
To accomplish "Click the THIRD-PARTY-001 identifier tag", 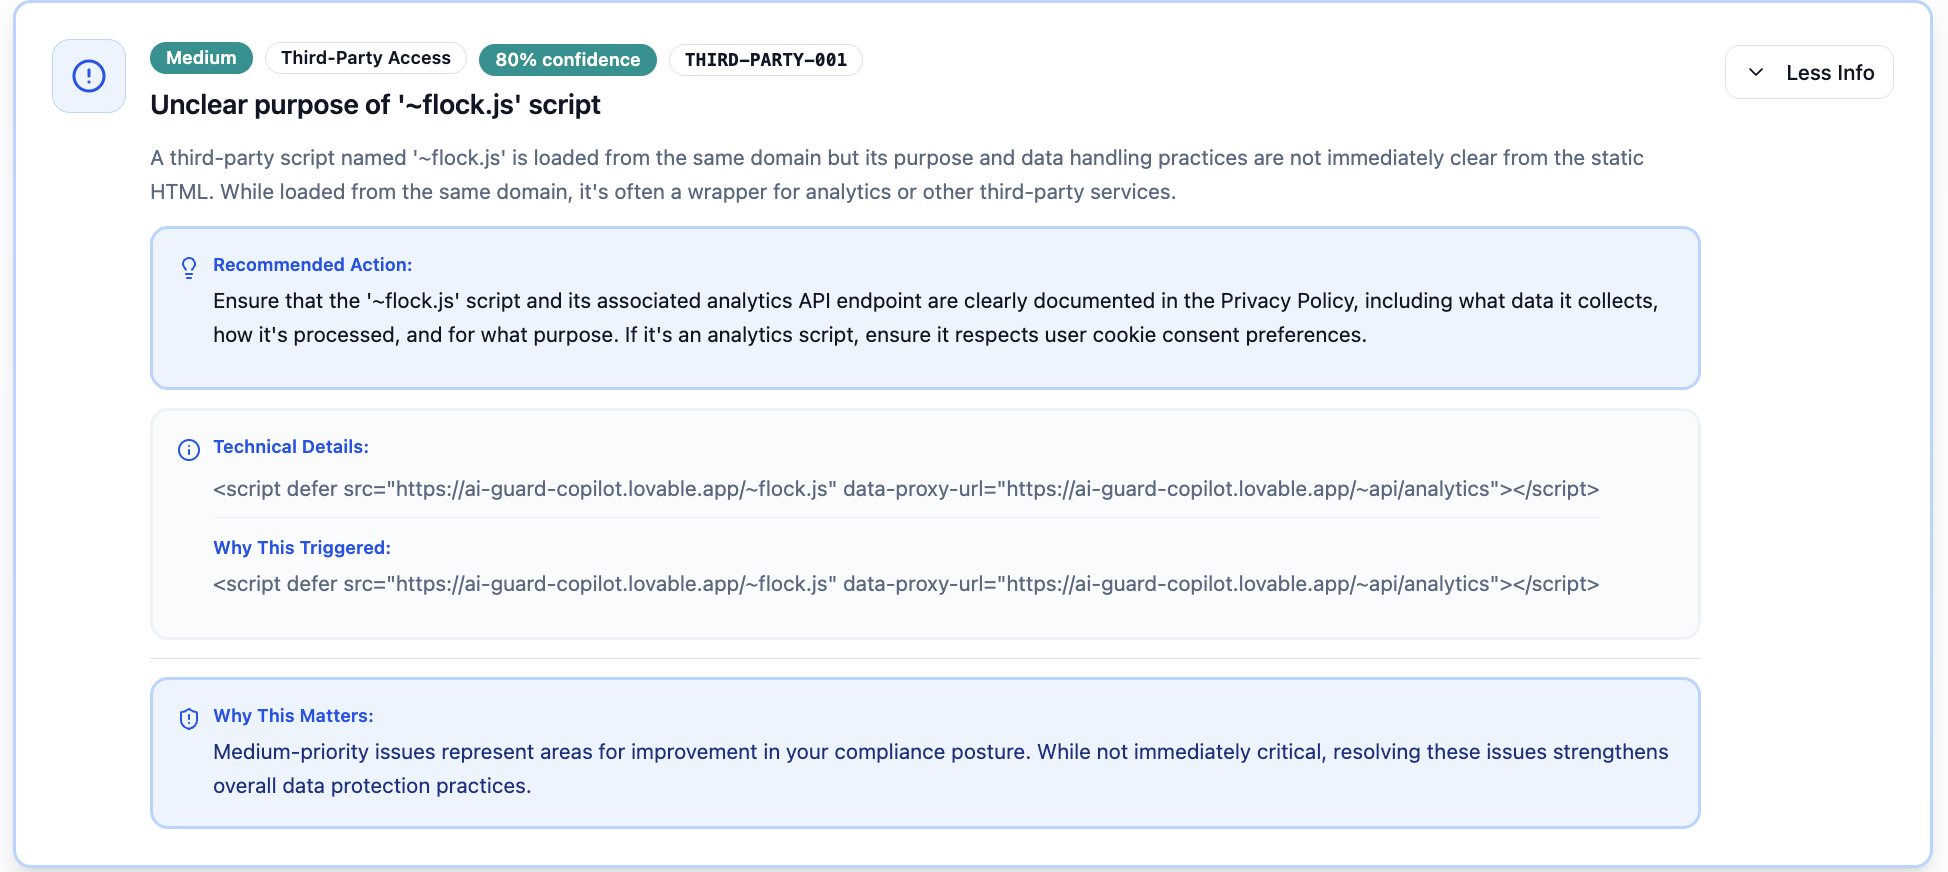I will tap(765, 60).
